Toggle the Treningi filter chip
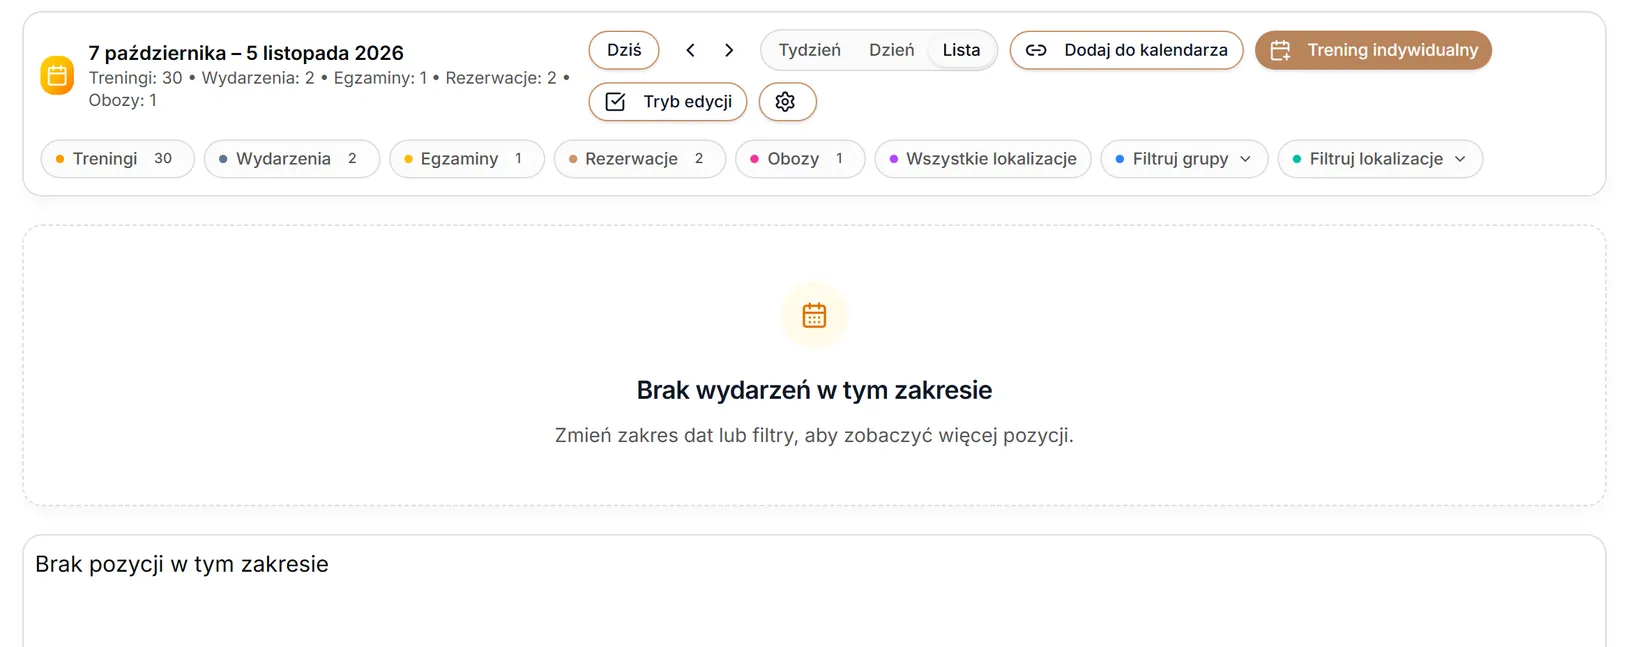 click(x=117, y=159)
